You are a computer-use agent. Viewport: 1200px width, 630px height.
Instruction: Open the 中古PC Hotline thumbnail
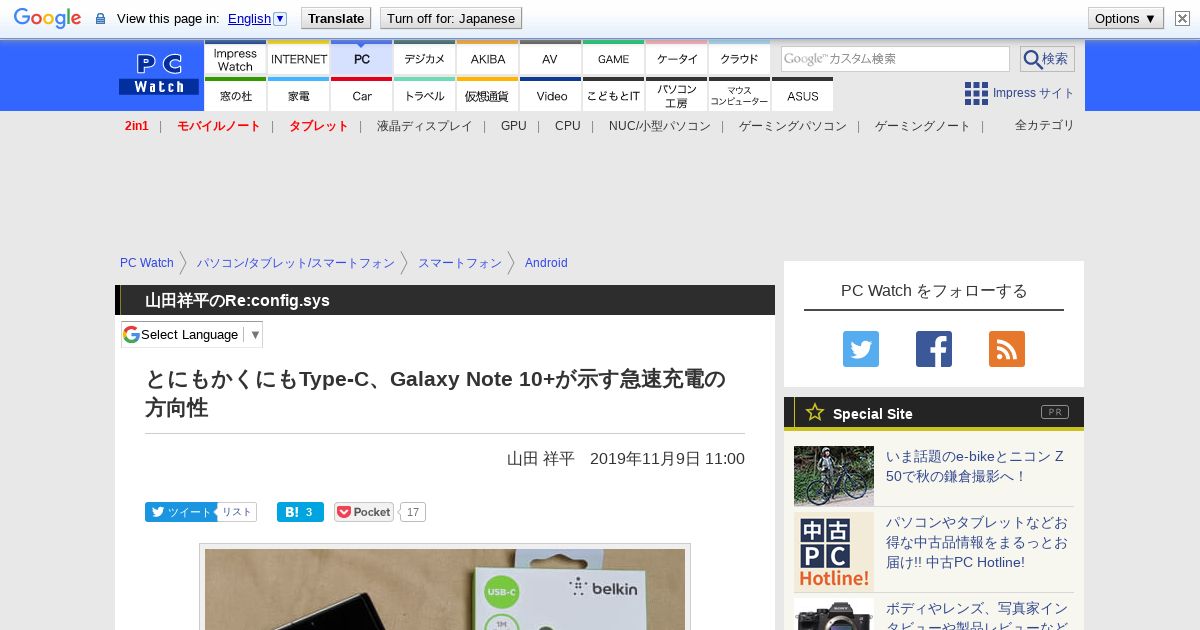(x=834, y=552)
